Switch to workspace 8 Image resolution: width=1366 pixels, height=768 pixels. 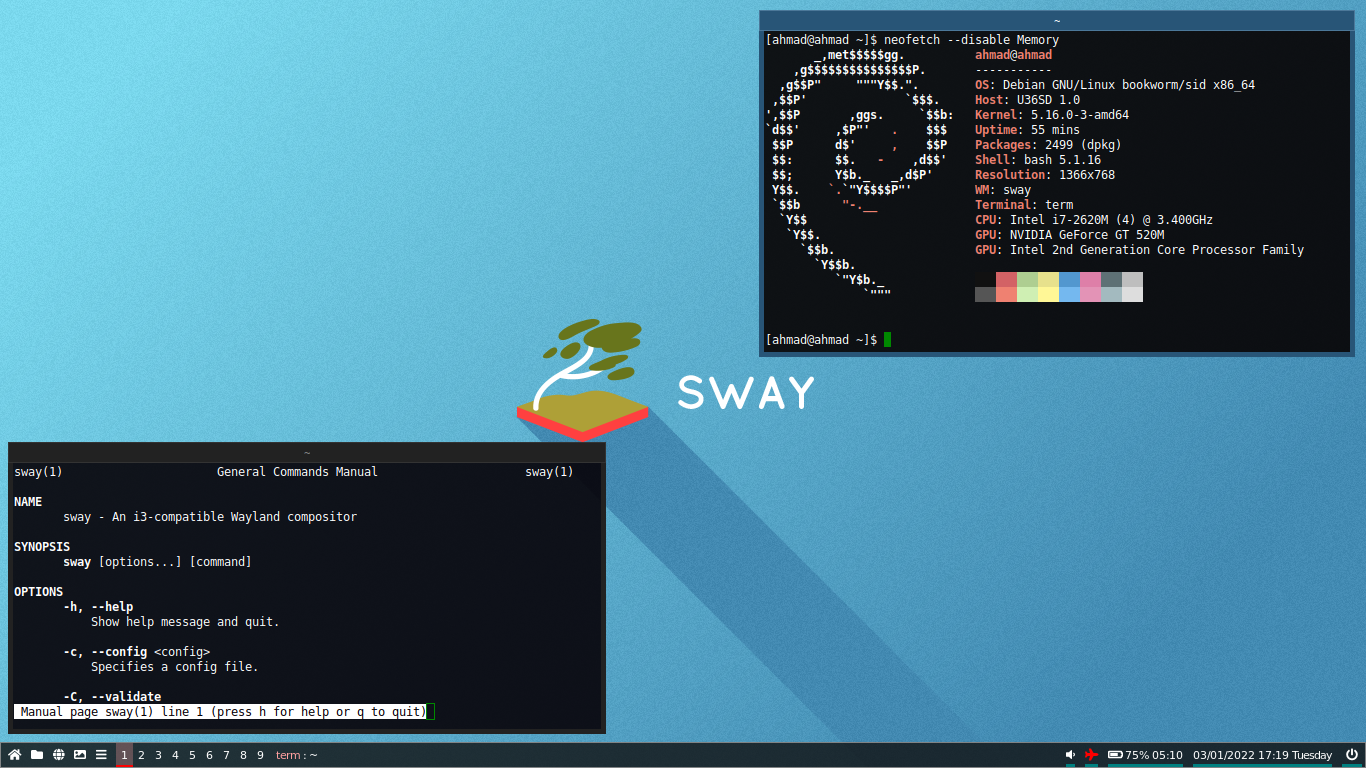243,755
